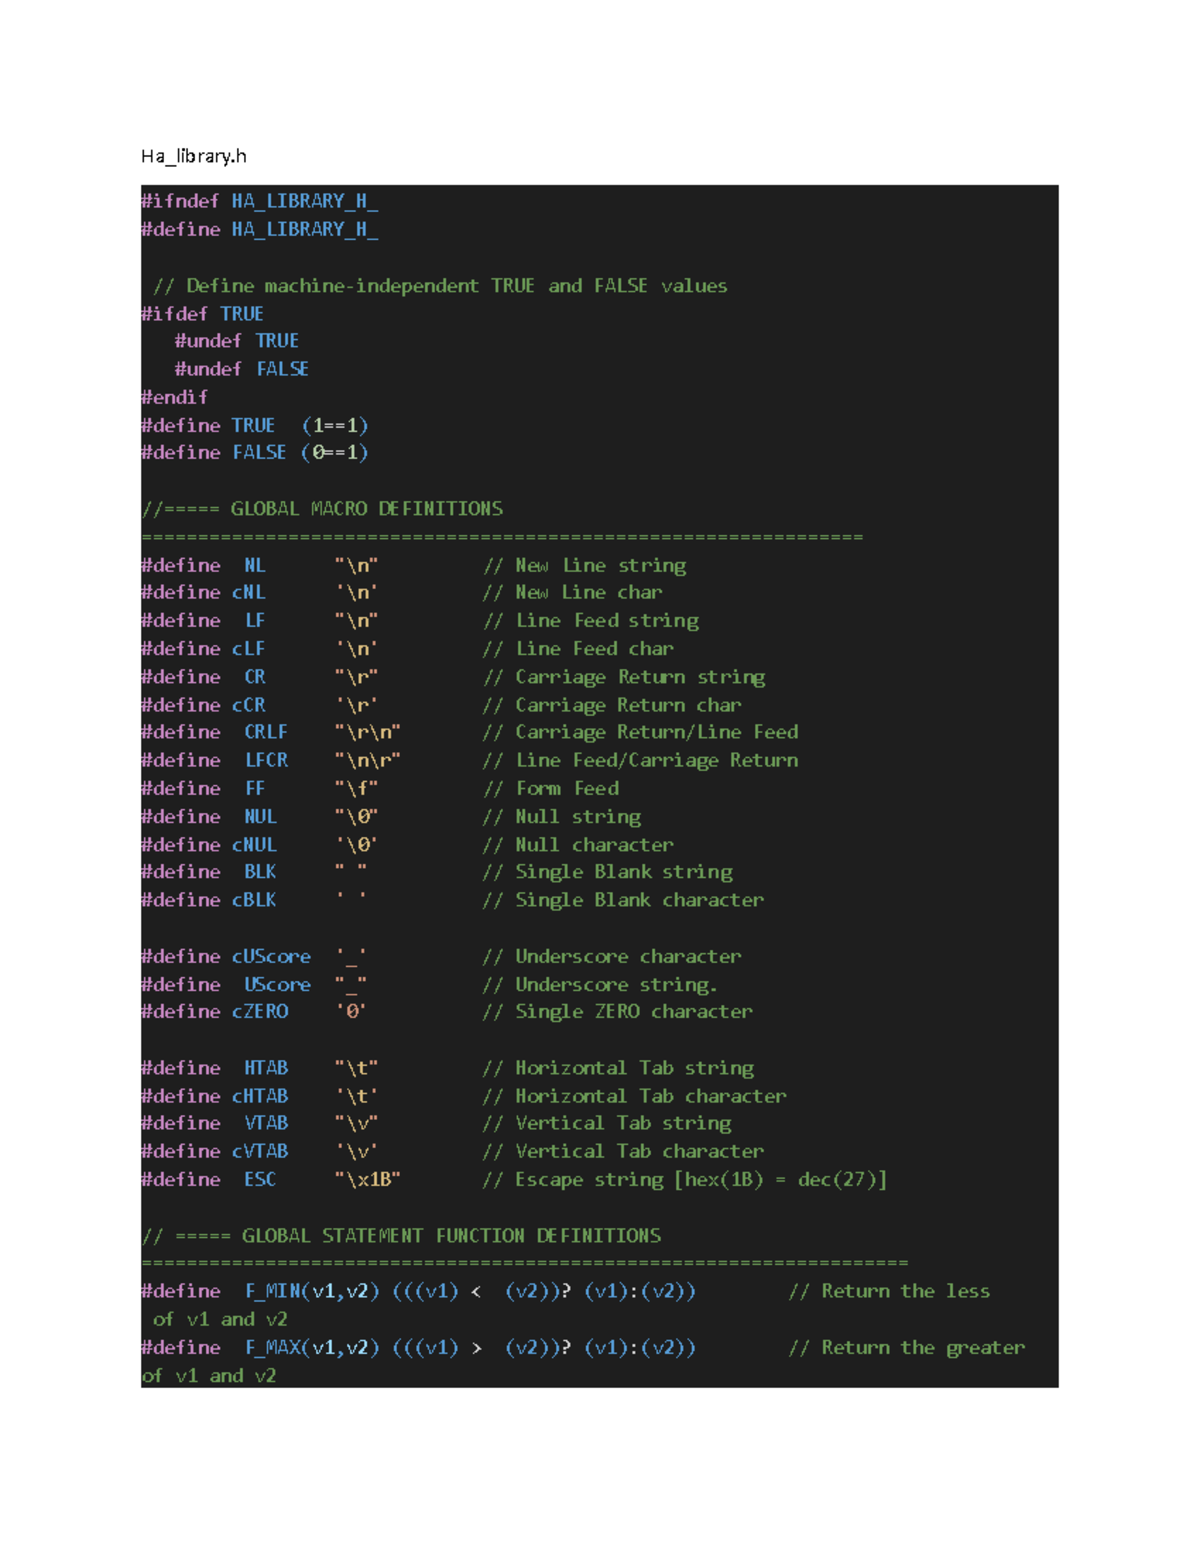Click the F_MIN(v1,v2) macro name
This screenshot has width=1200, height=1553.
(x=312, y=1292)
